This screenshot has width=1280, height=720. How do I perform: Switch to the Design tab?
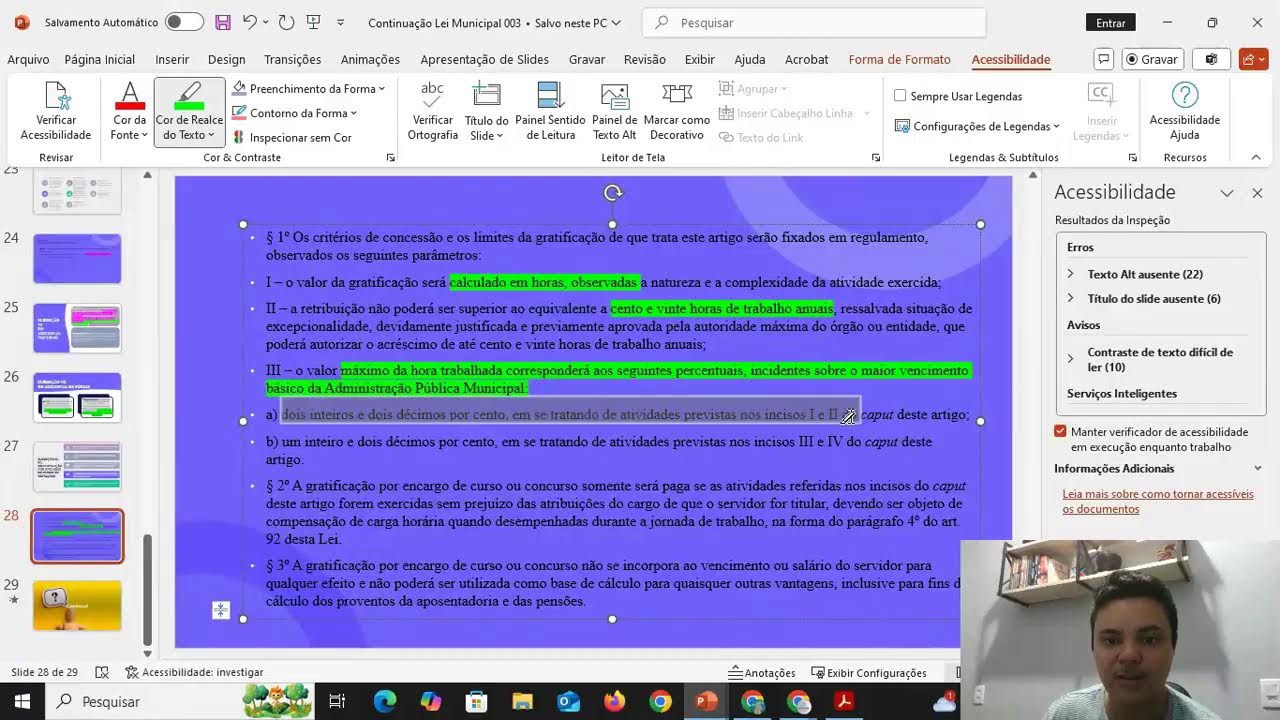click(227, 59)
